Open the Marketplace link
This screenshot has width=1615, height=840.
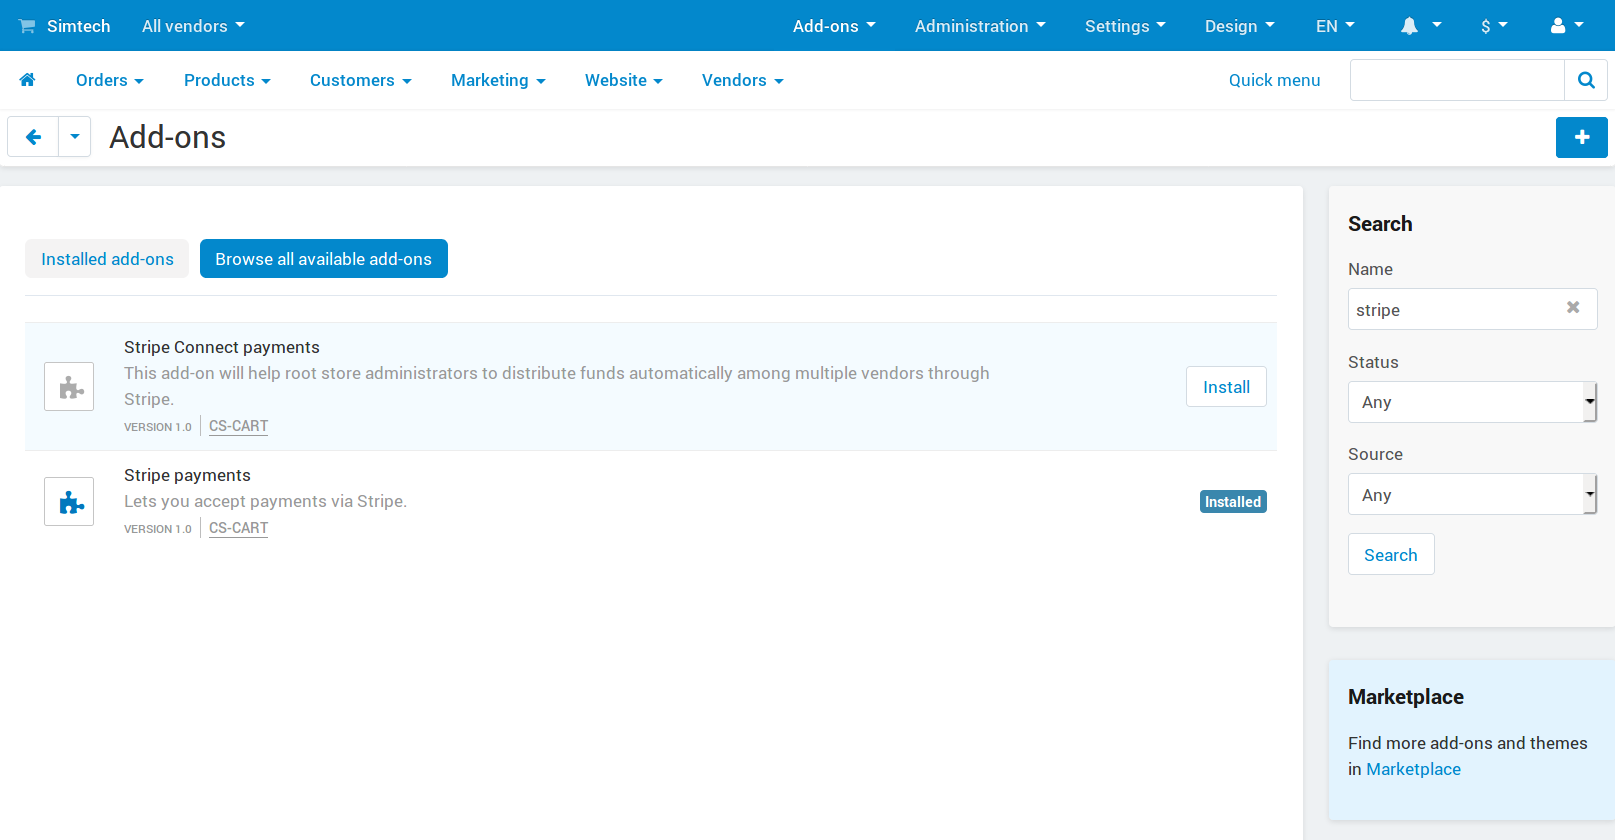point(1413,769)
